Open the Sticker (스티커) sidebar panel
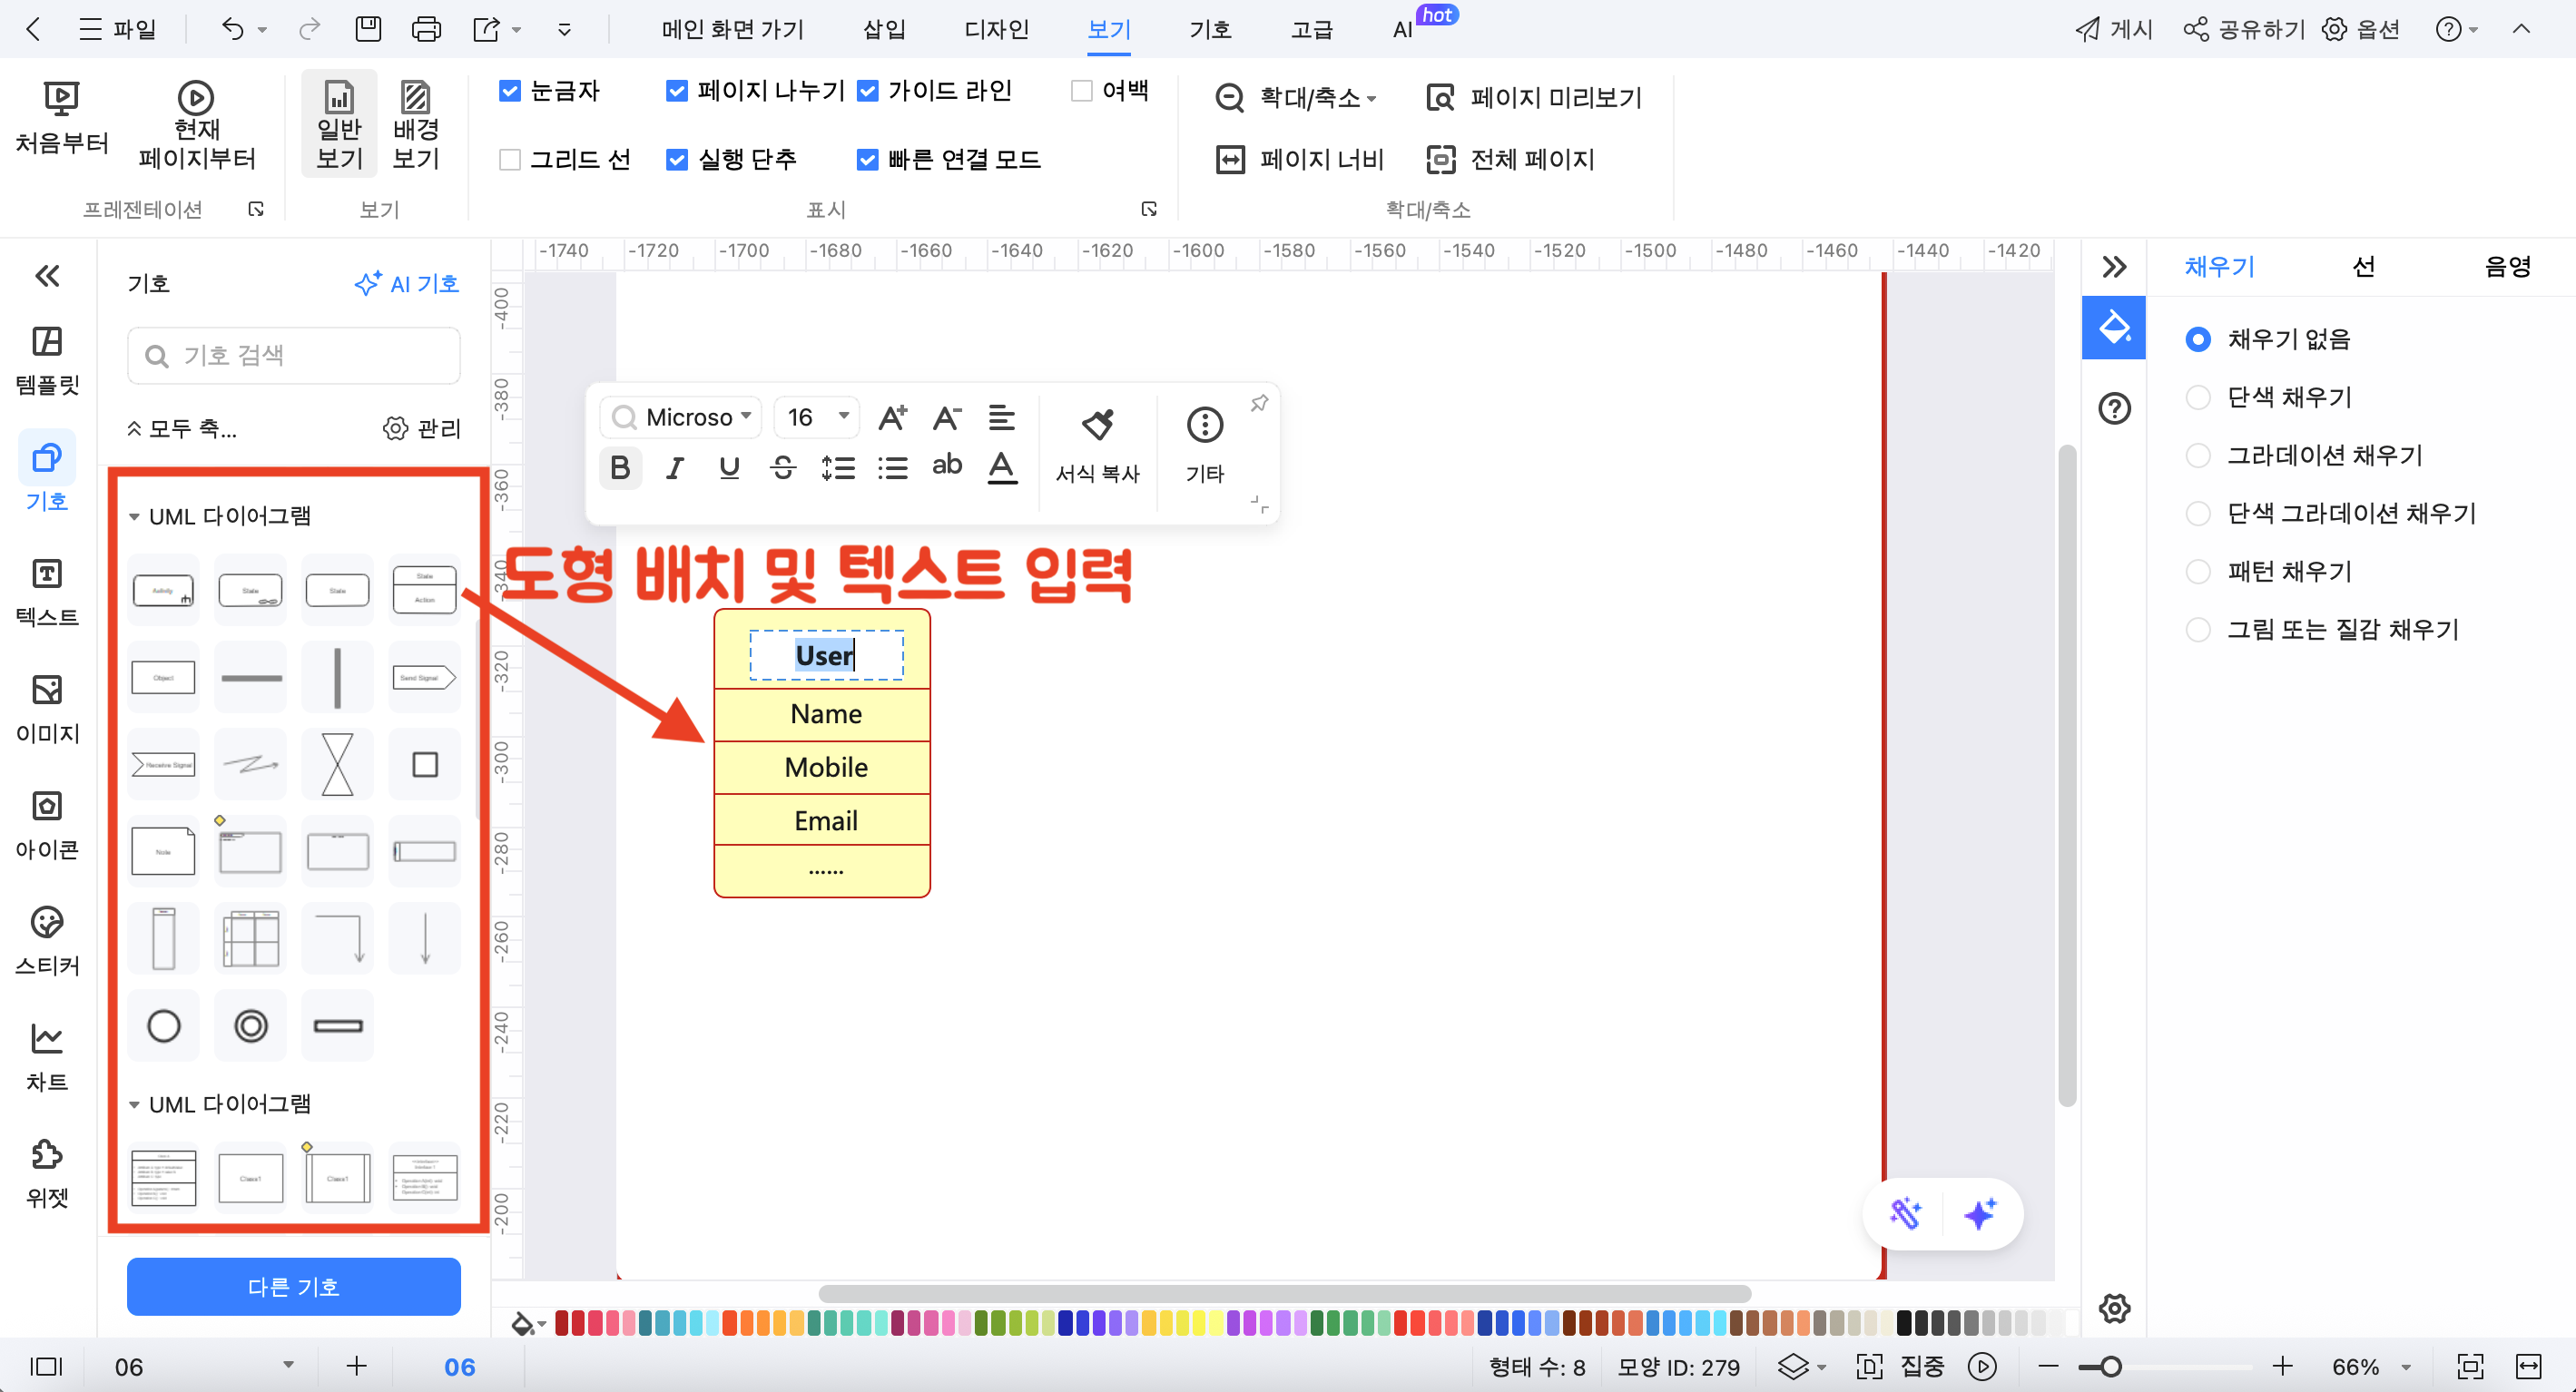 (47, 941)
